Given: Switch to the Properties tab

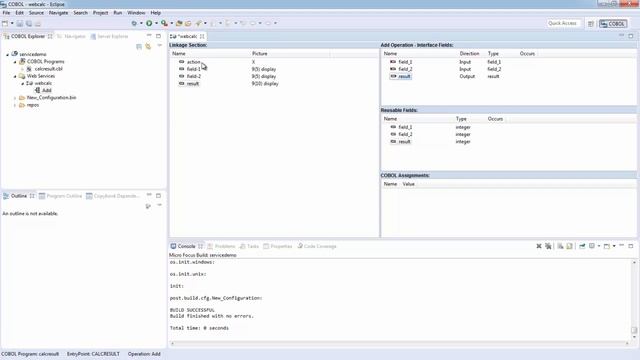Looking at the screenshot, I should (x=278, y=246).
